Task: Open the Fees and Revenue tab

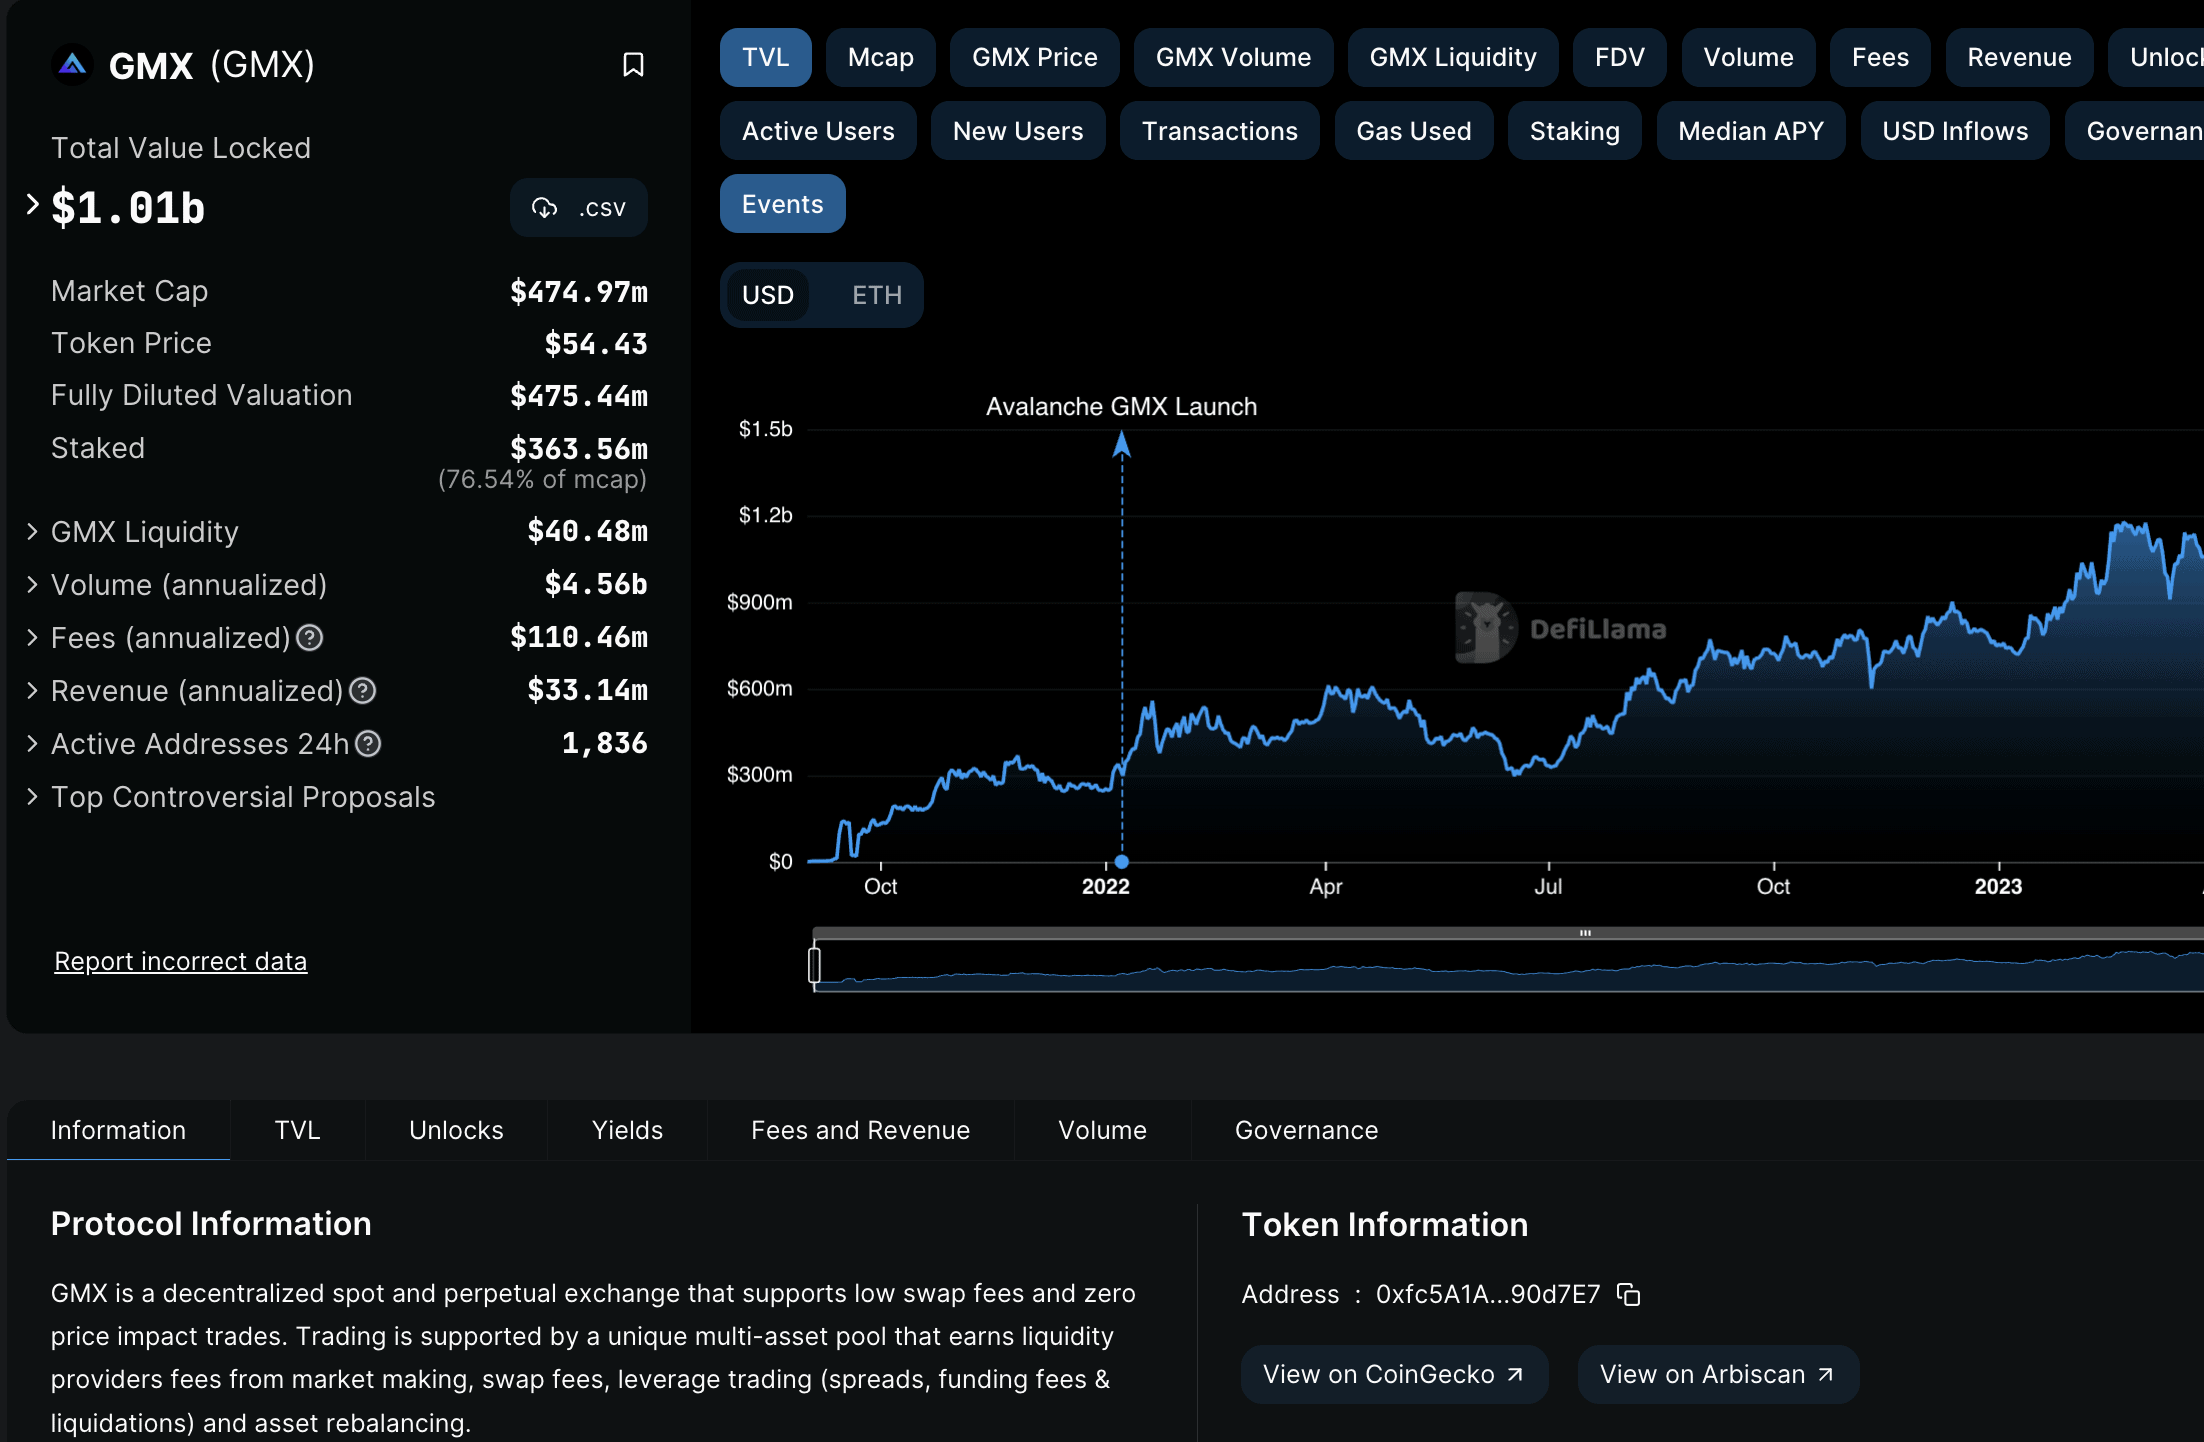Action: click(x=860, y=1130)
